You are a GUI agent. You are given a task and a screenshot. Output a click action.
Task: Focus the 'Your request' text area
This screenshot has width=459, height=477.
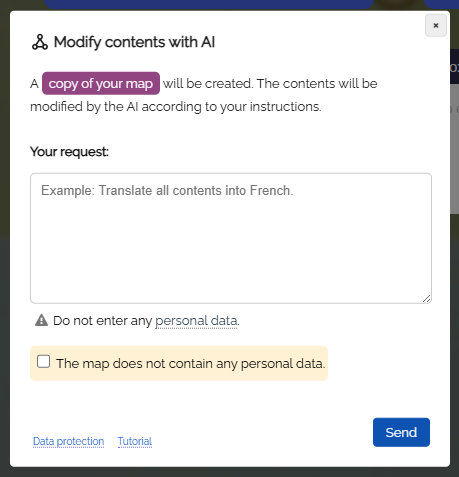pyautogui.click(x=231, y=238)
